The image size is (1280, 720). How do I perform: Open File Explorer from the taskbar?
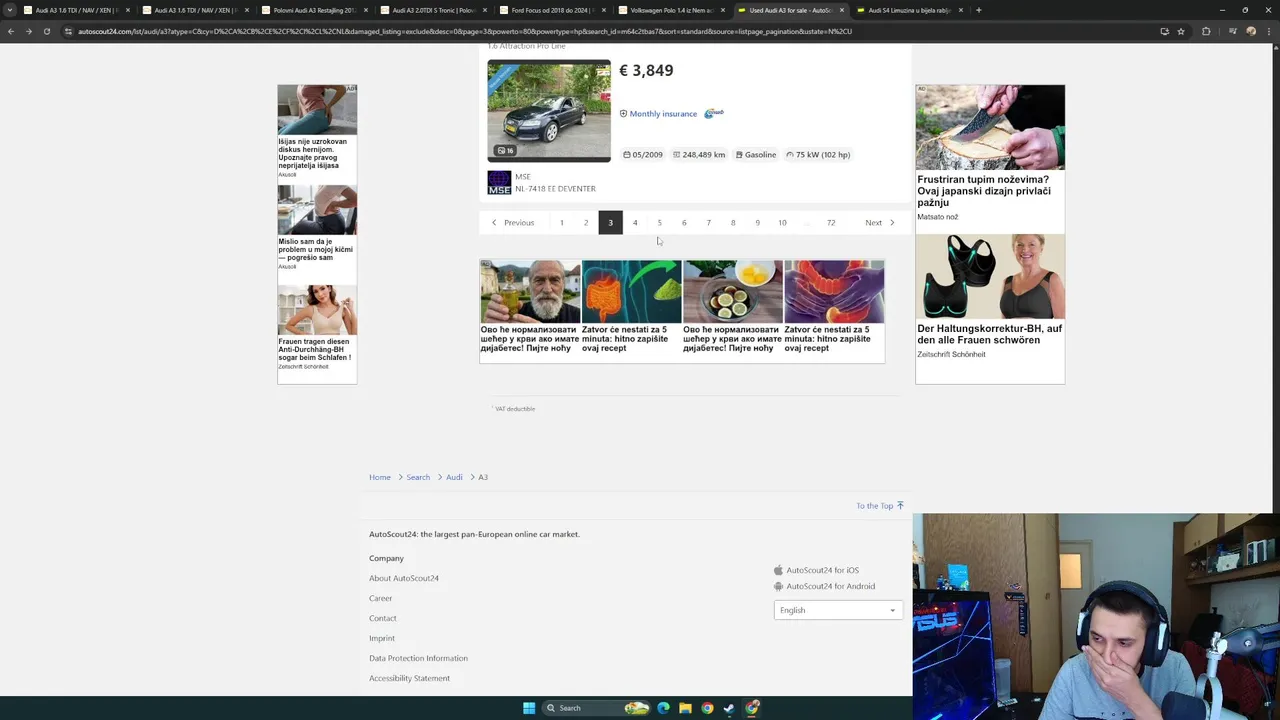(685, 708)
